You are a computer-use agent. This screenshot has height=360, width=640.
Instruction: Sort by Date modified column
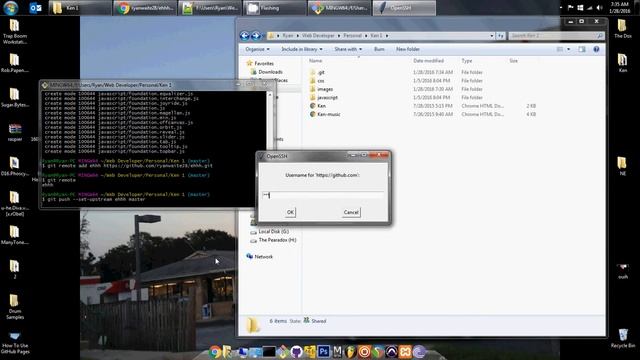point(429,61)
